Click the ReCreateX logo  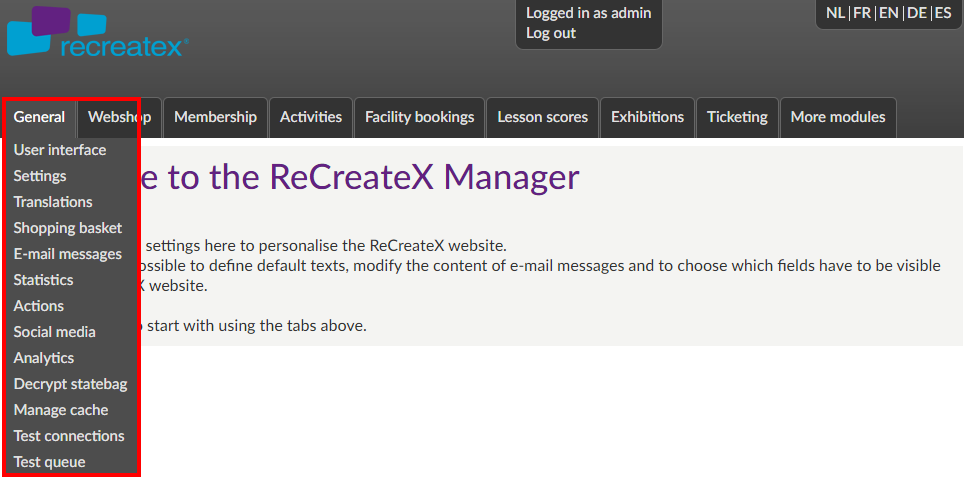pos(97,33)
